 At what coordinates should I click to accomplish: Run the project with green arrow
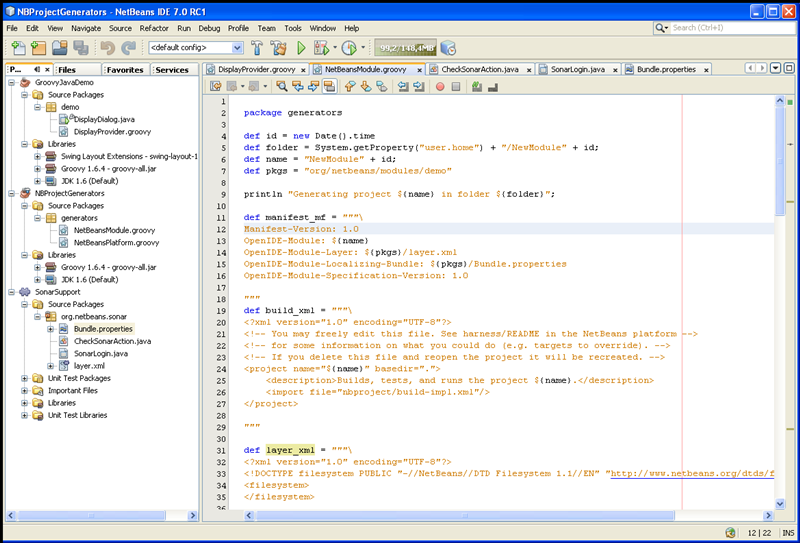click(x=301, y=47)
